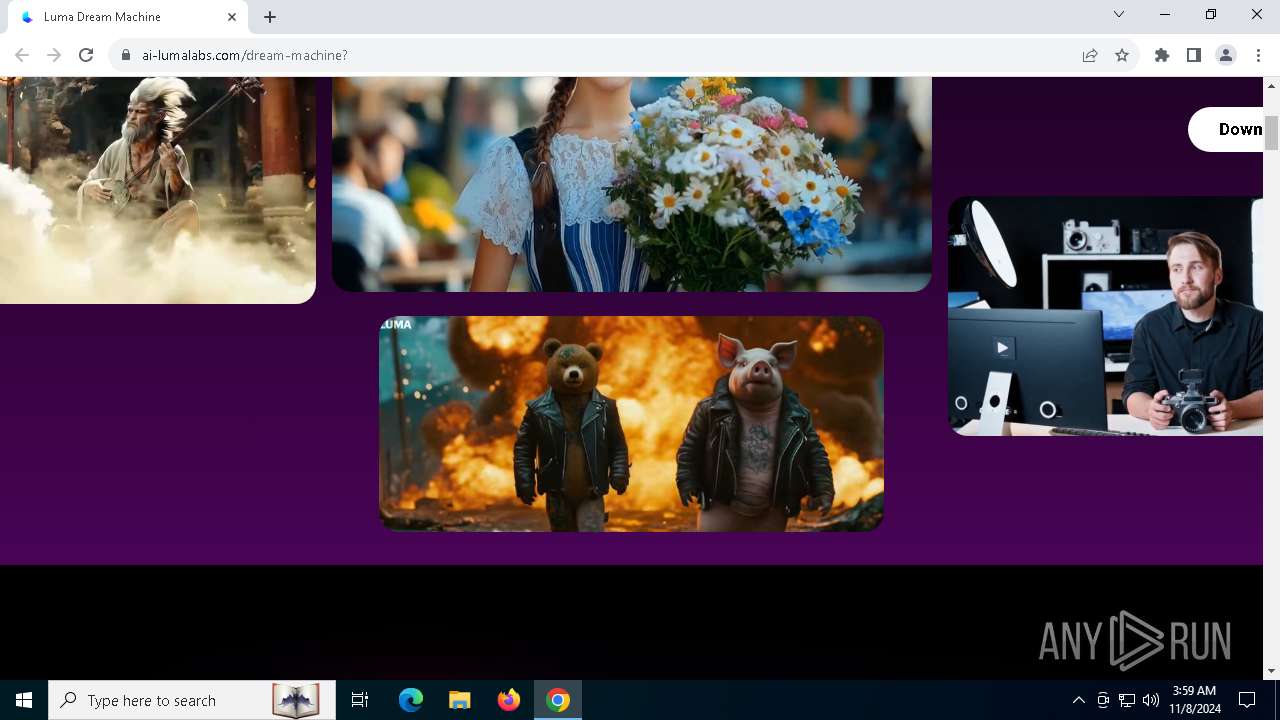Viewport: 1280px width, 720px height.
Task: Open photographer with camera video thumbnail
Action: pos(1106,316)
